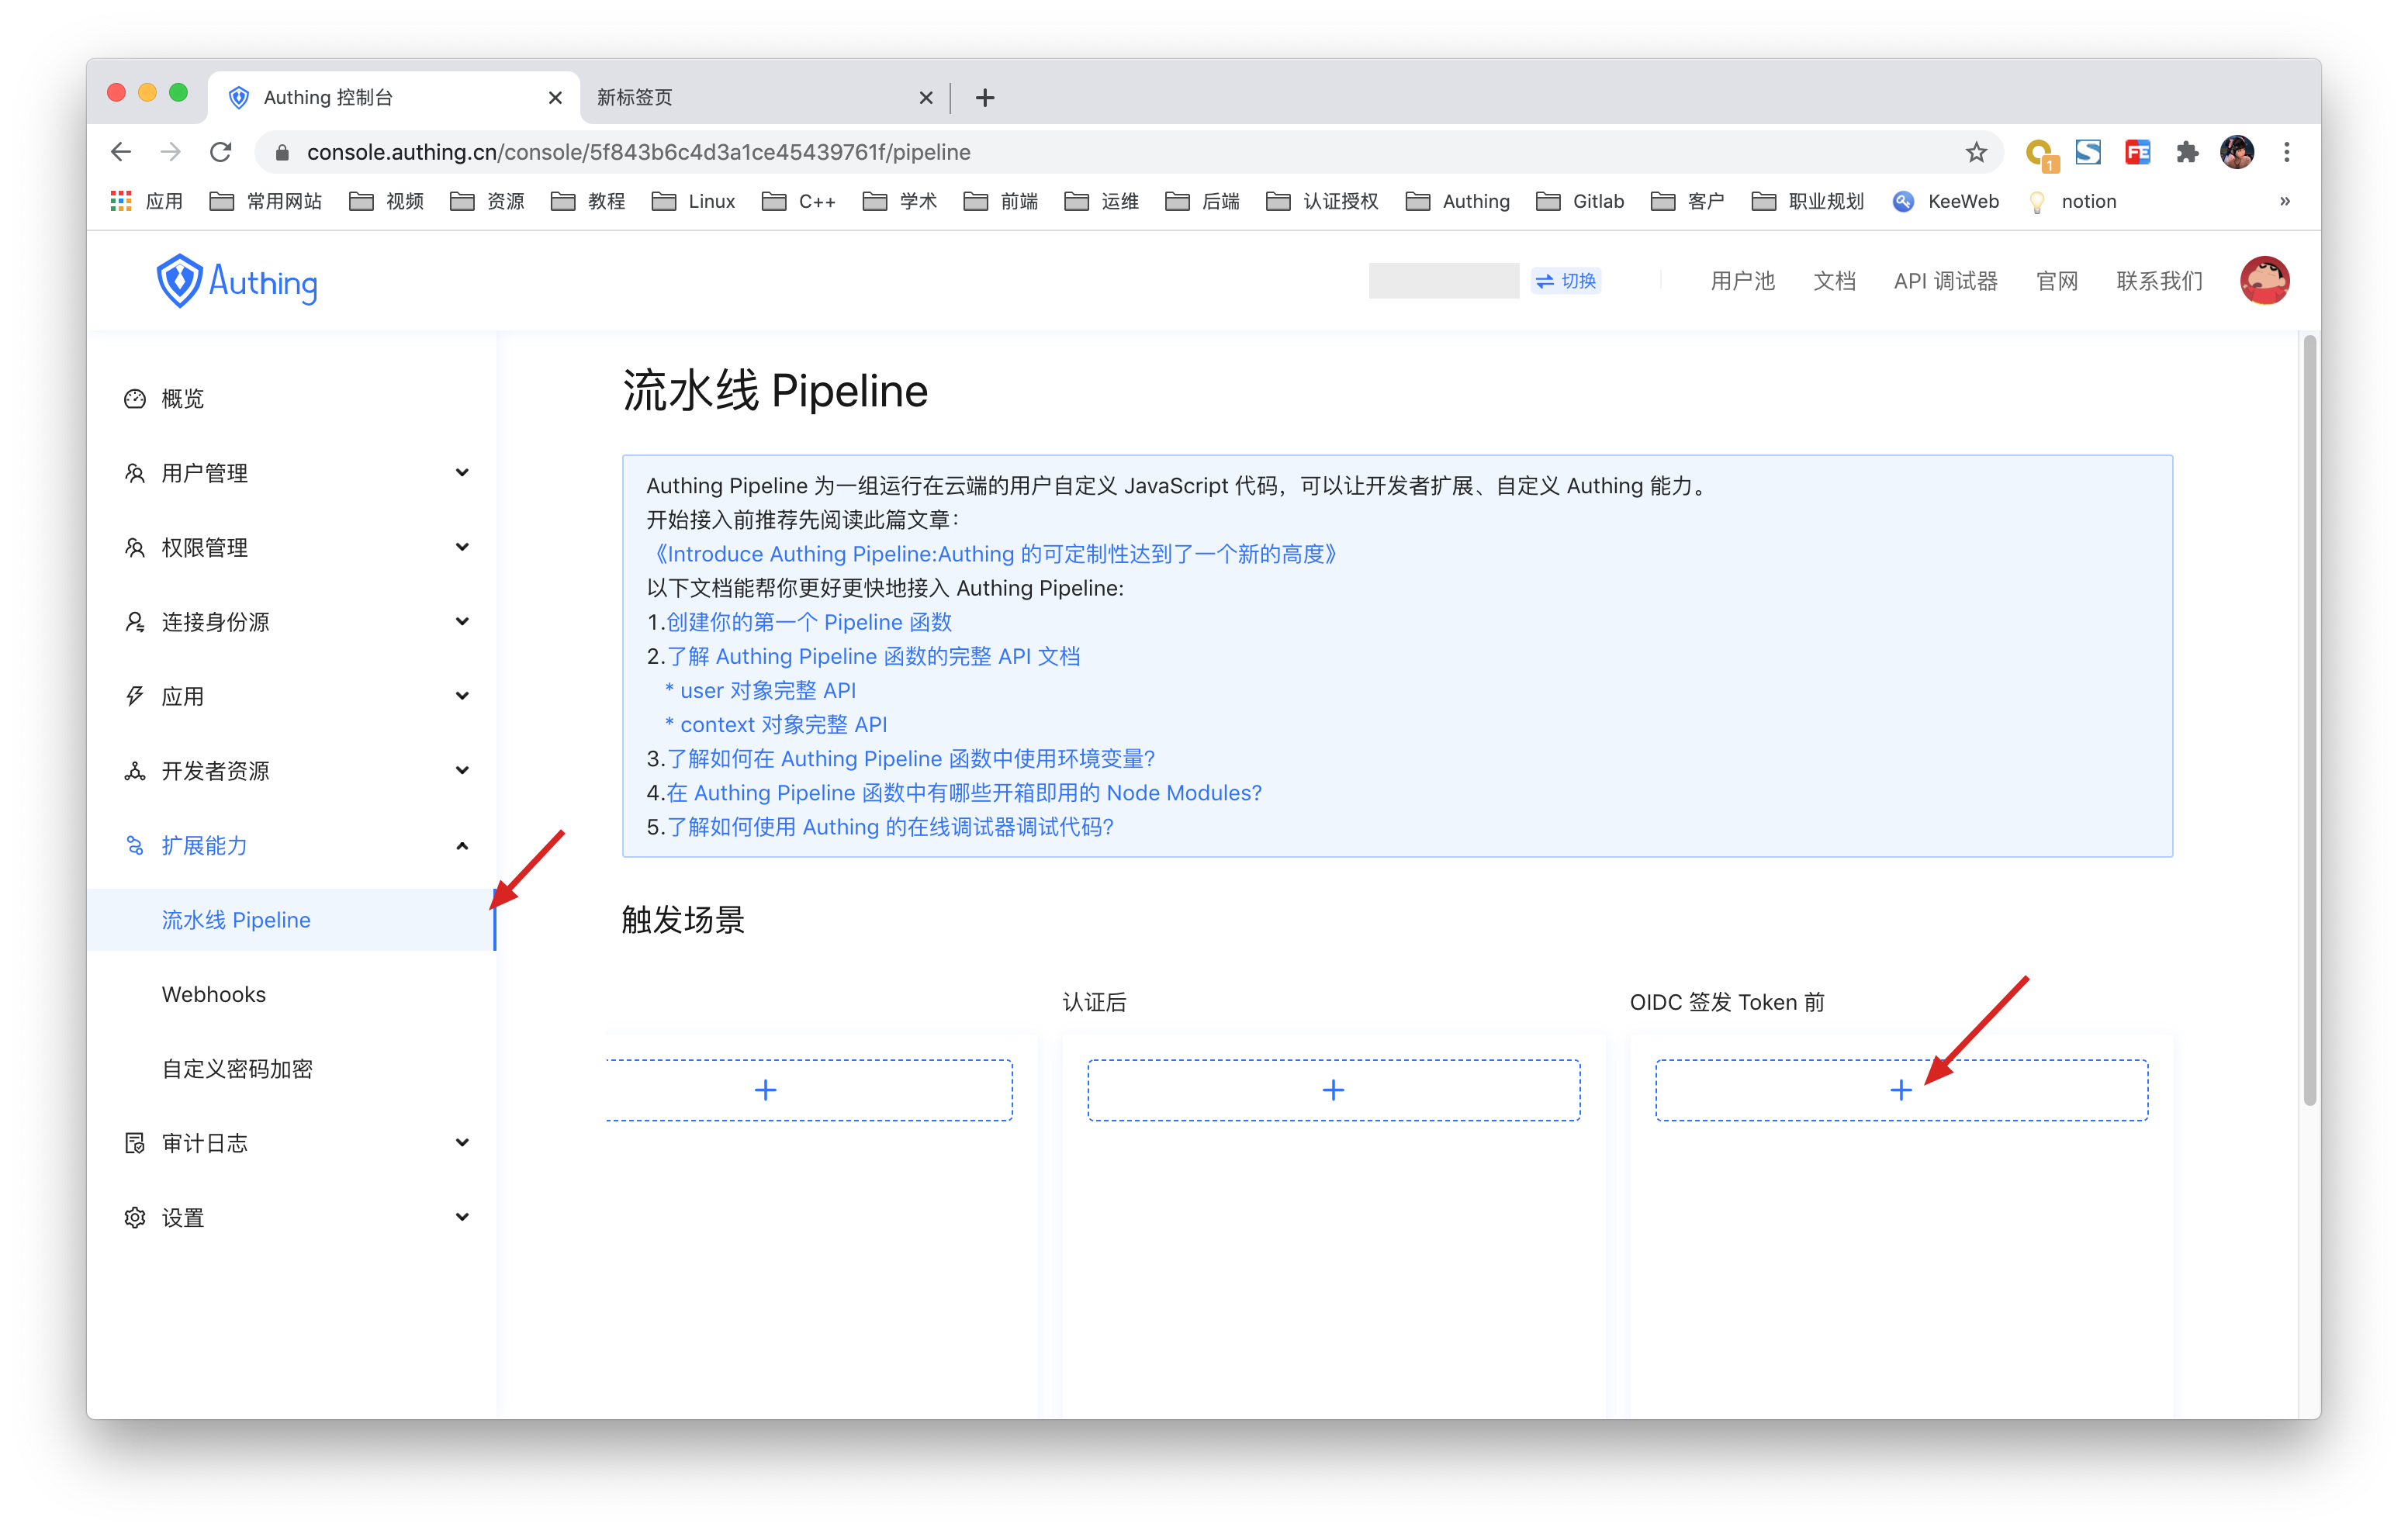The height and width of the screenshot is (1534, 2408).
Task: Click the 设置 gear icon in sidebar
Action: click(135, 1217)
